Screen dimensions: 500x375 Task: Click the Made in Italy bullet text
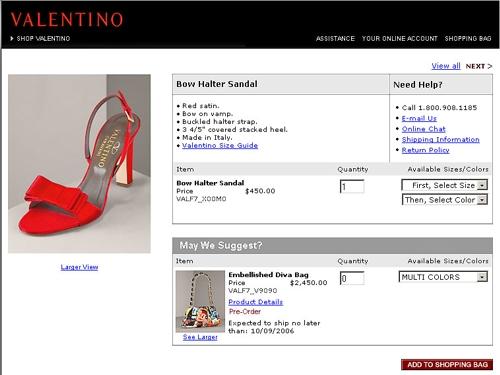[207, 138]
